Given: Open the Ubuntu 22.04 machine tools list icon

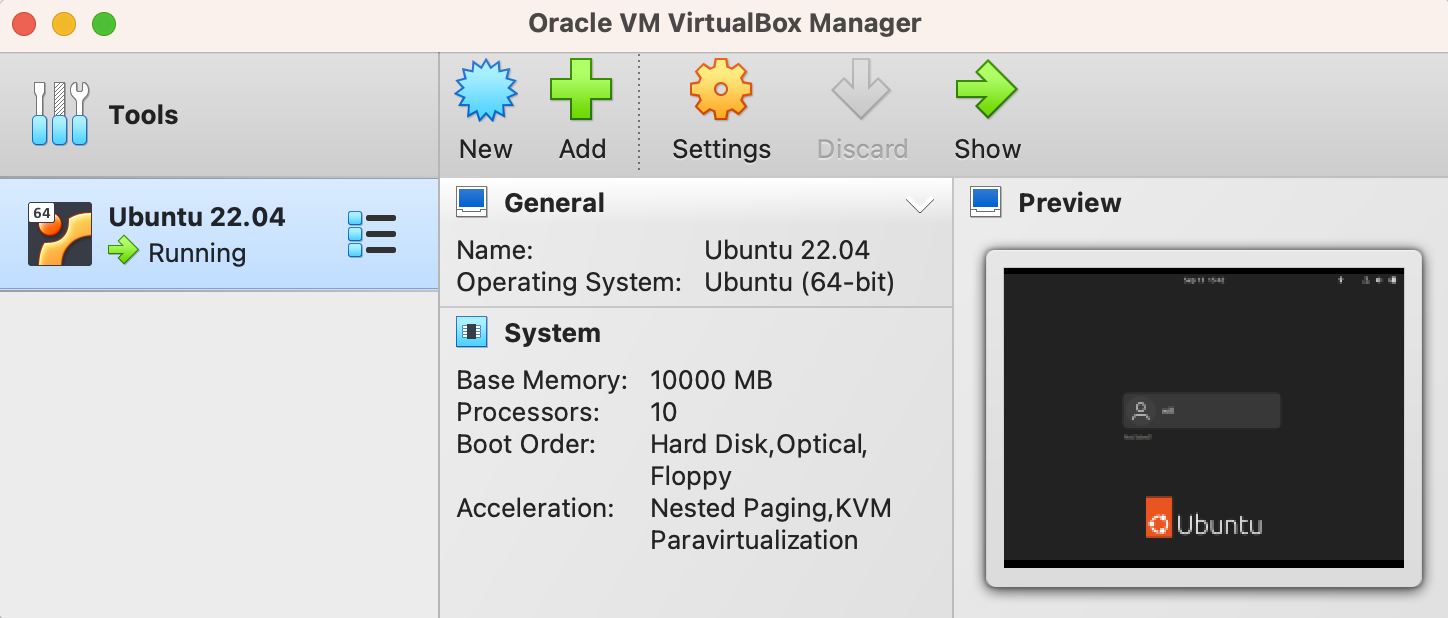Looking at the screenshot, I should click(x=372, y=235).
